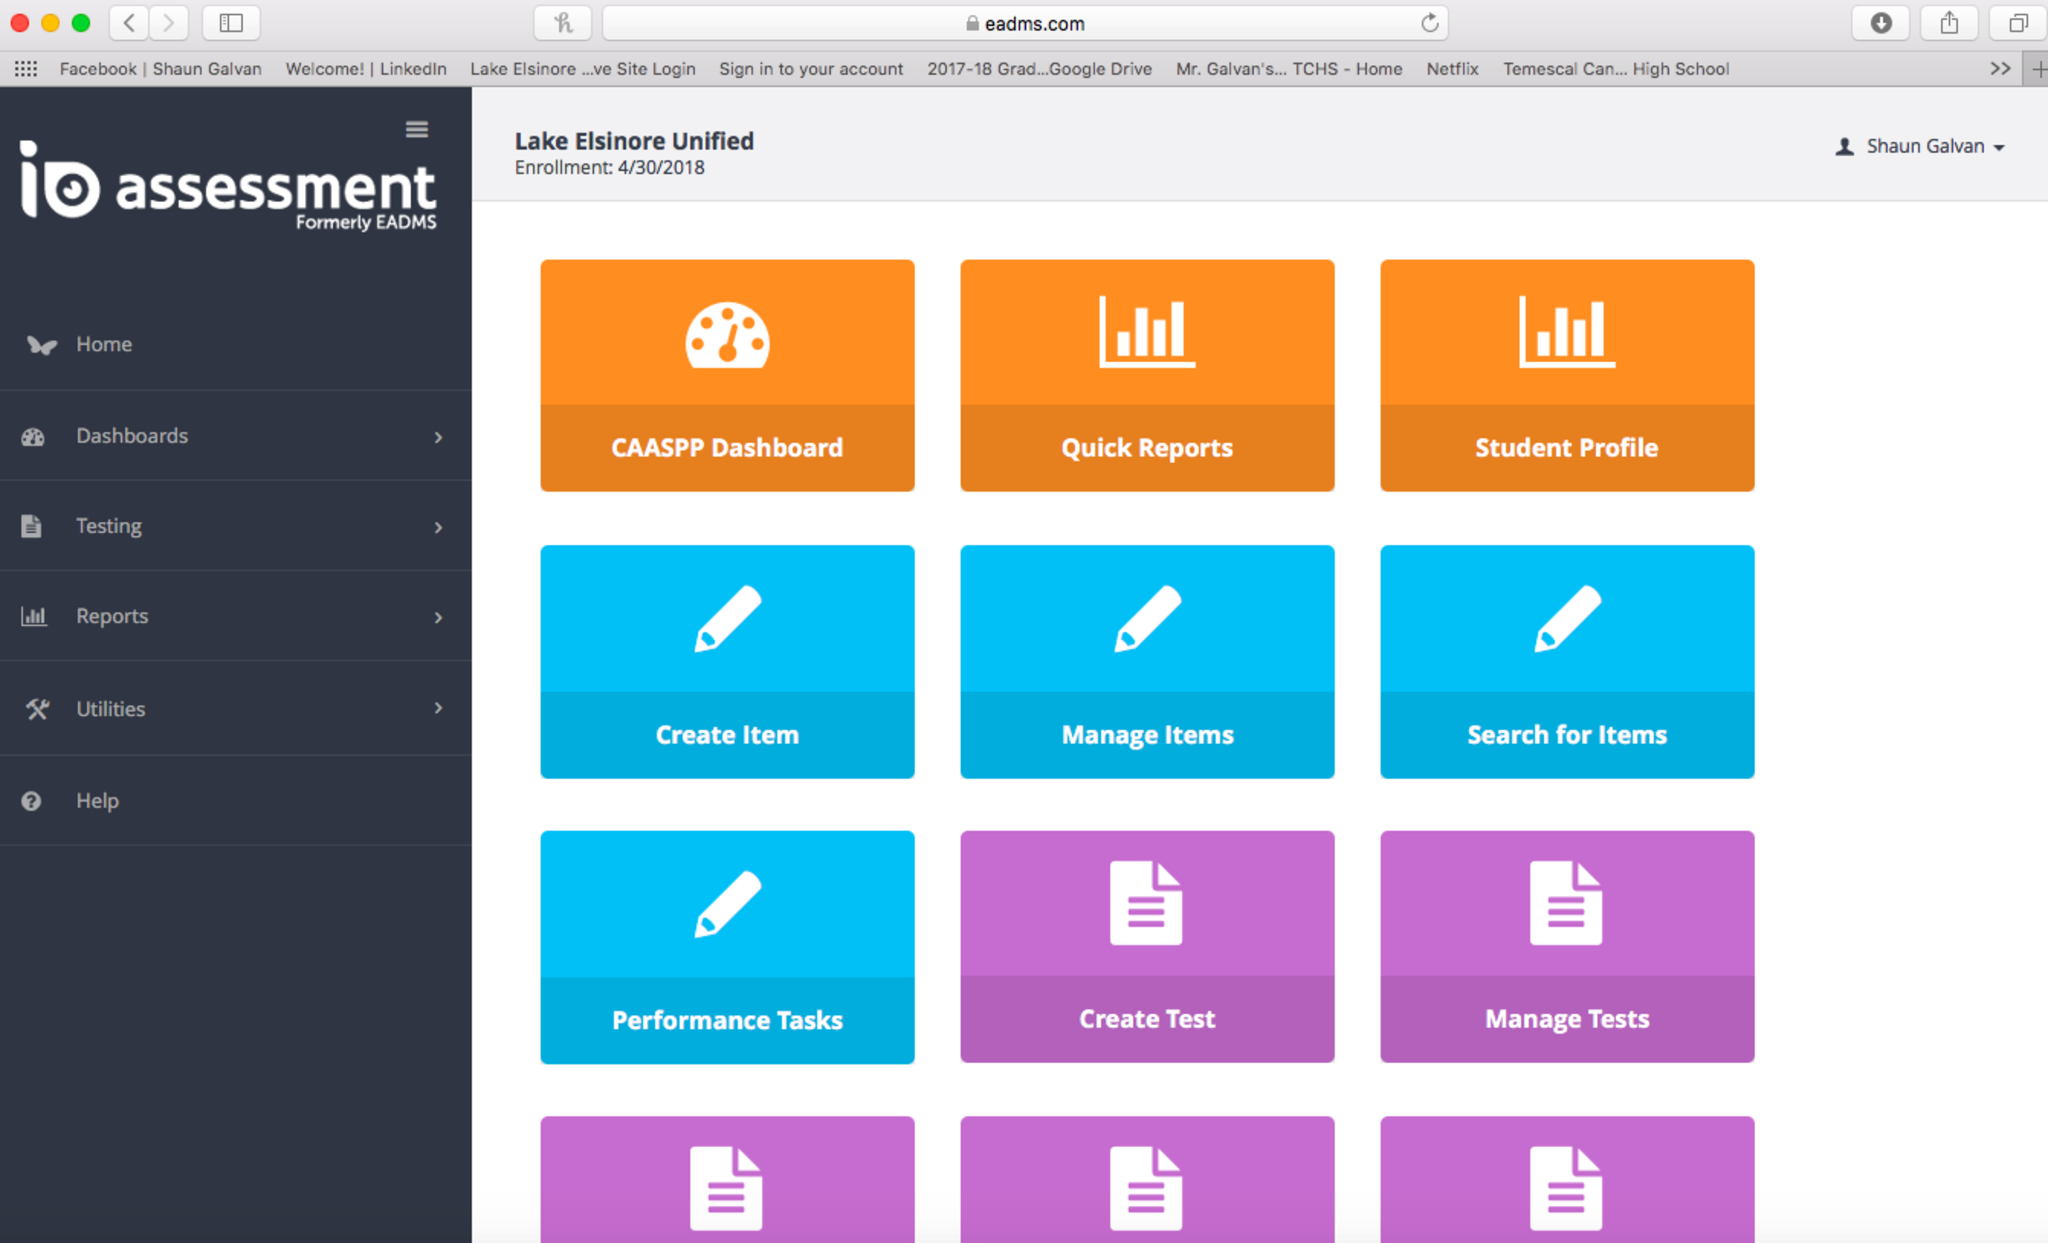Click the Temescal Can... High School bookmark
Viewport: 2048px width, 1243px height.
[x=1615, y=69]
